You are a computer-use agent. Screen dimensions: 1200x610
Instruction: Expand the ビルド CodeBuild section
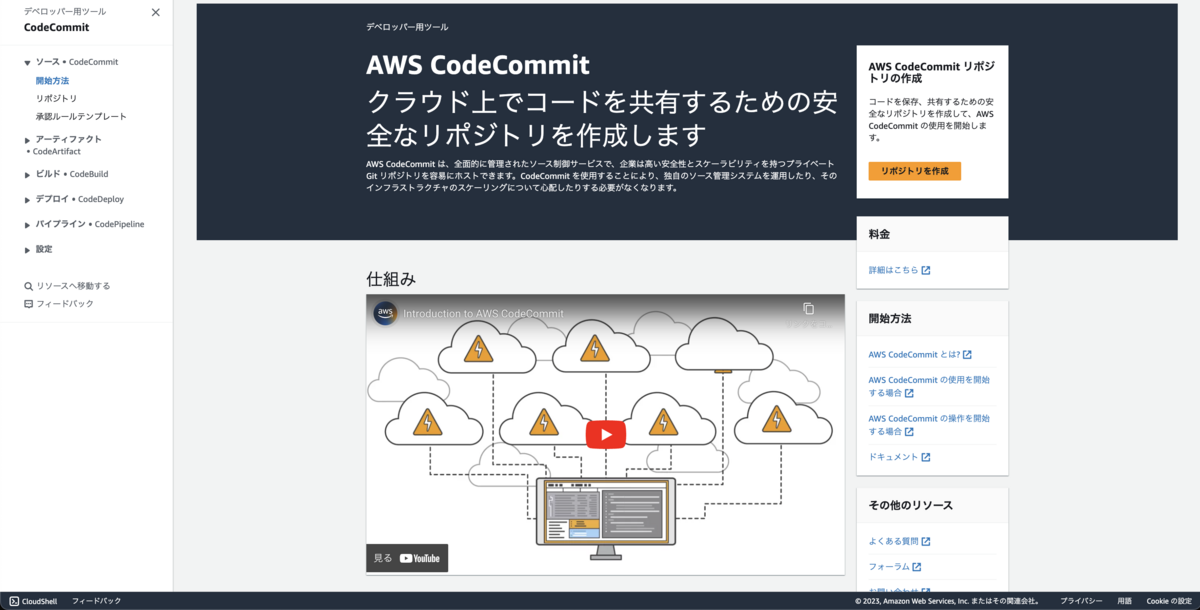(x=28, y=174)
